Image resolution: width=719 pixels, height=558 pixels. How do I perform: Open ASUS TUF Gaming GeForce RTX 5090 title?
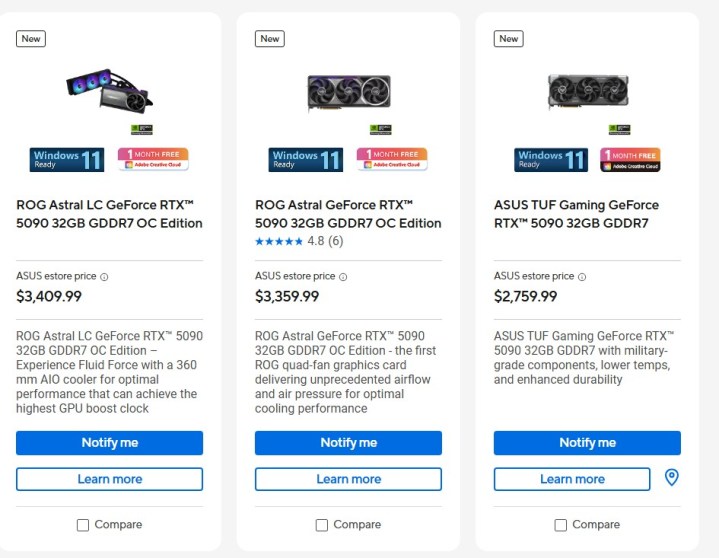[x=576, y=214]
